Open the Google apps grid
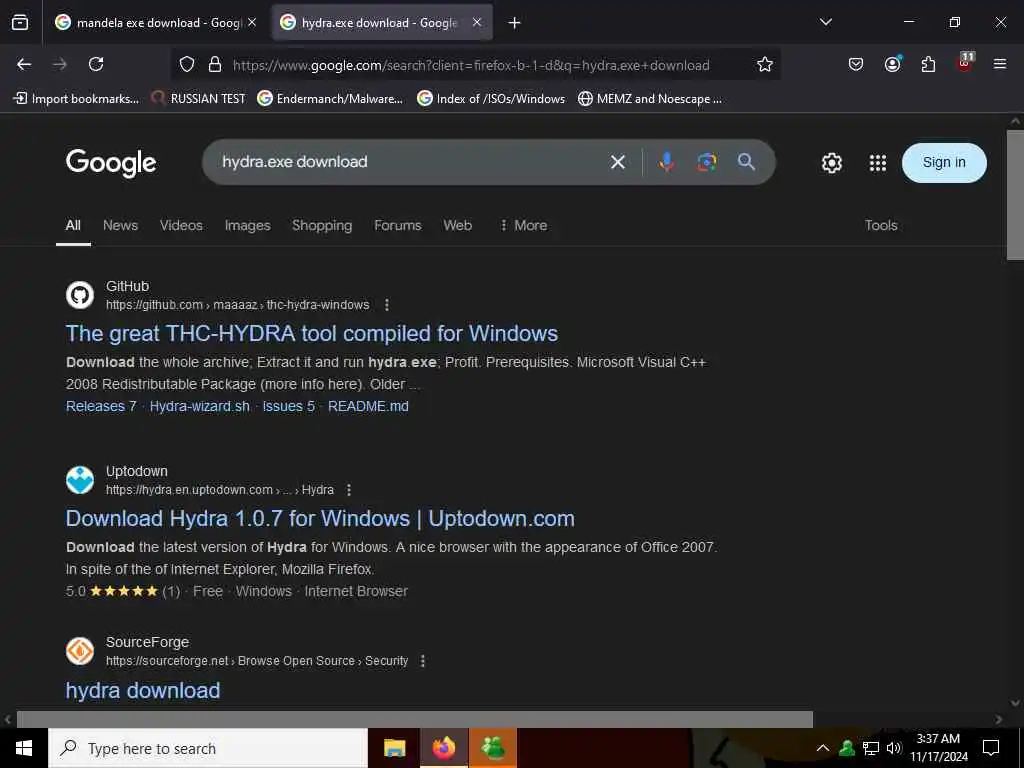The height and width of the screenshot is (768, 1024). pos(878,163)
